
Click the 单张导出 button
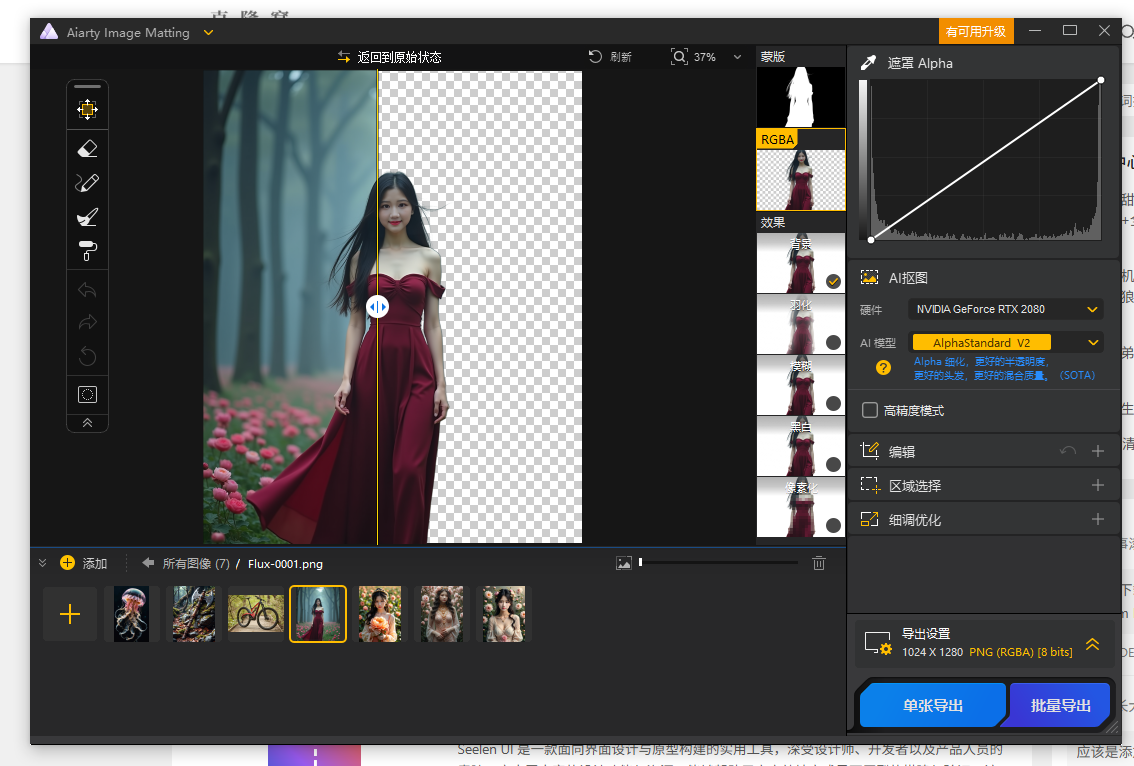click(932, 705)
